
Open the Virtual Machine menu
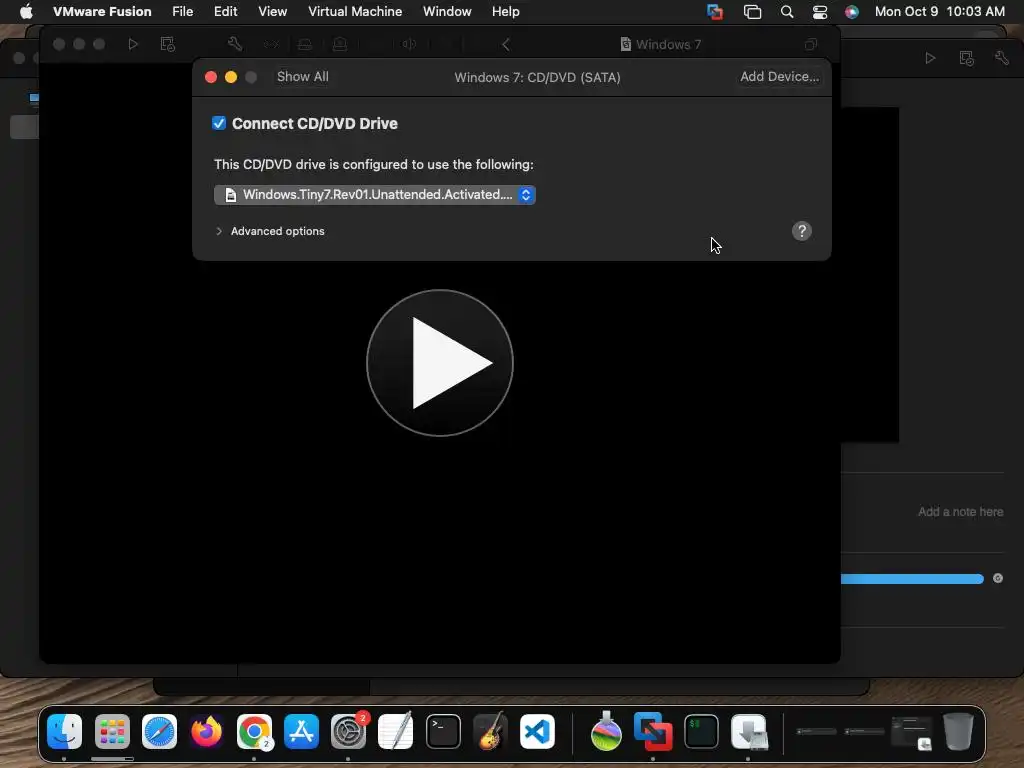click(x=355, y=12)
